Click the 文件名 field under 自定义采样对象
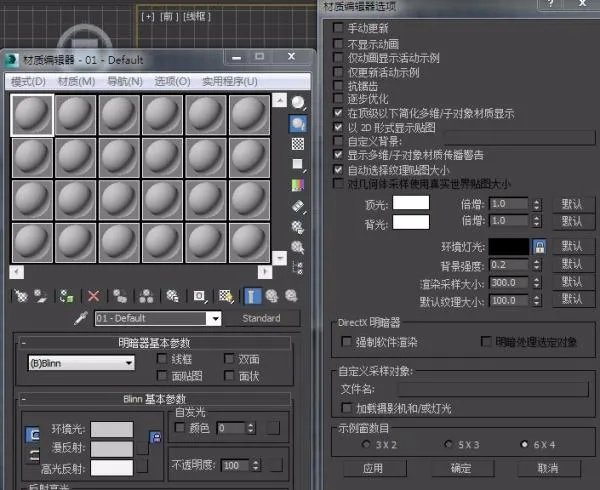The image size is (600, 490). coord(493,389)
